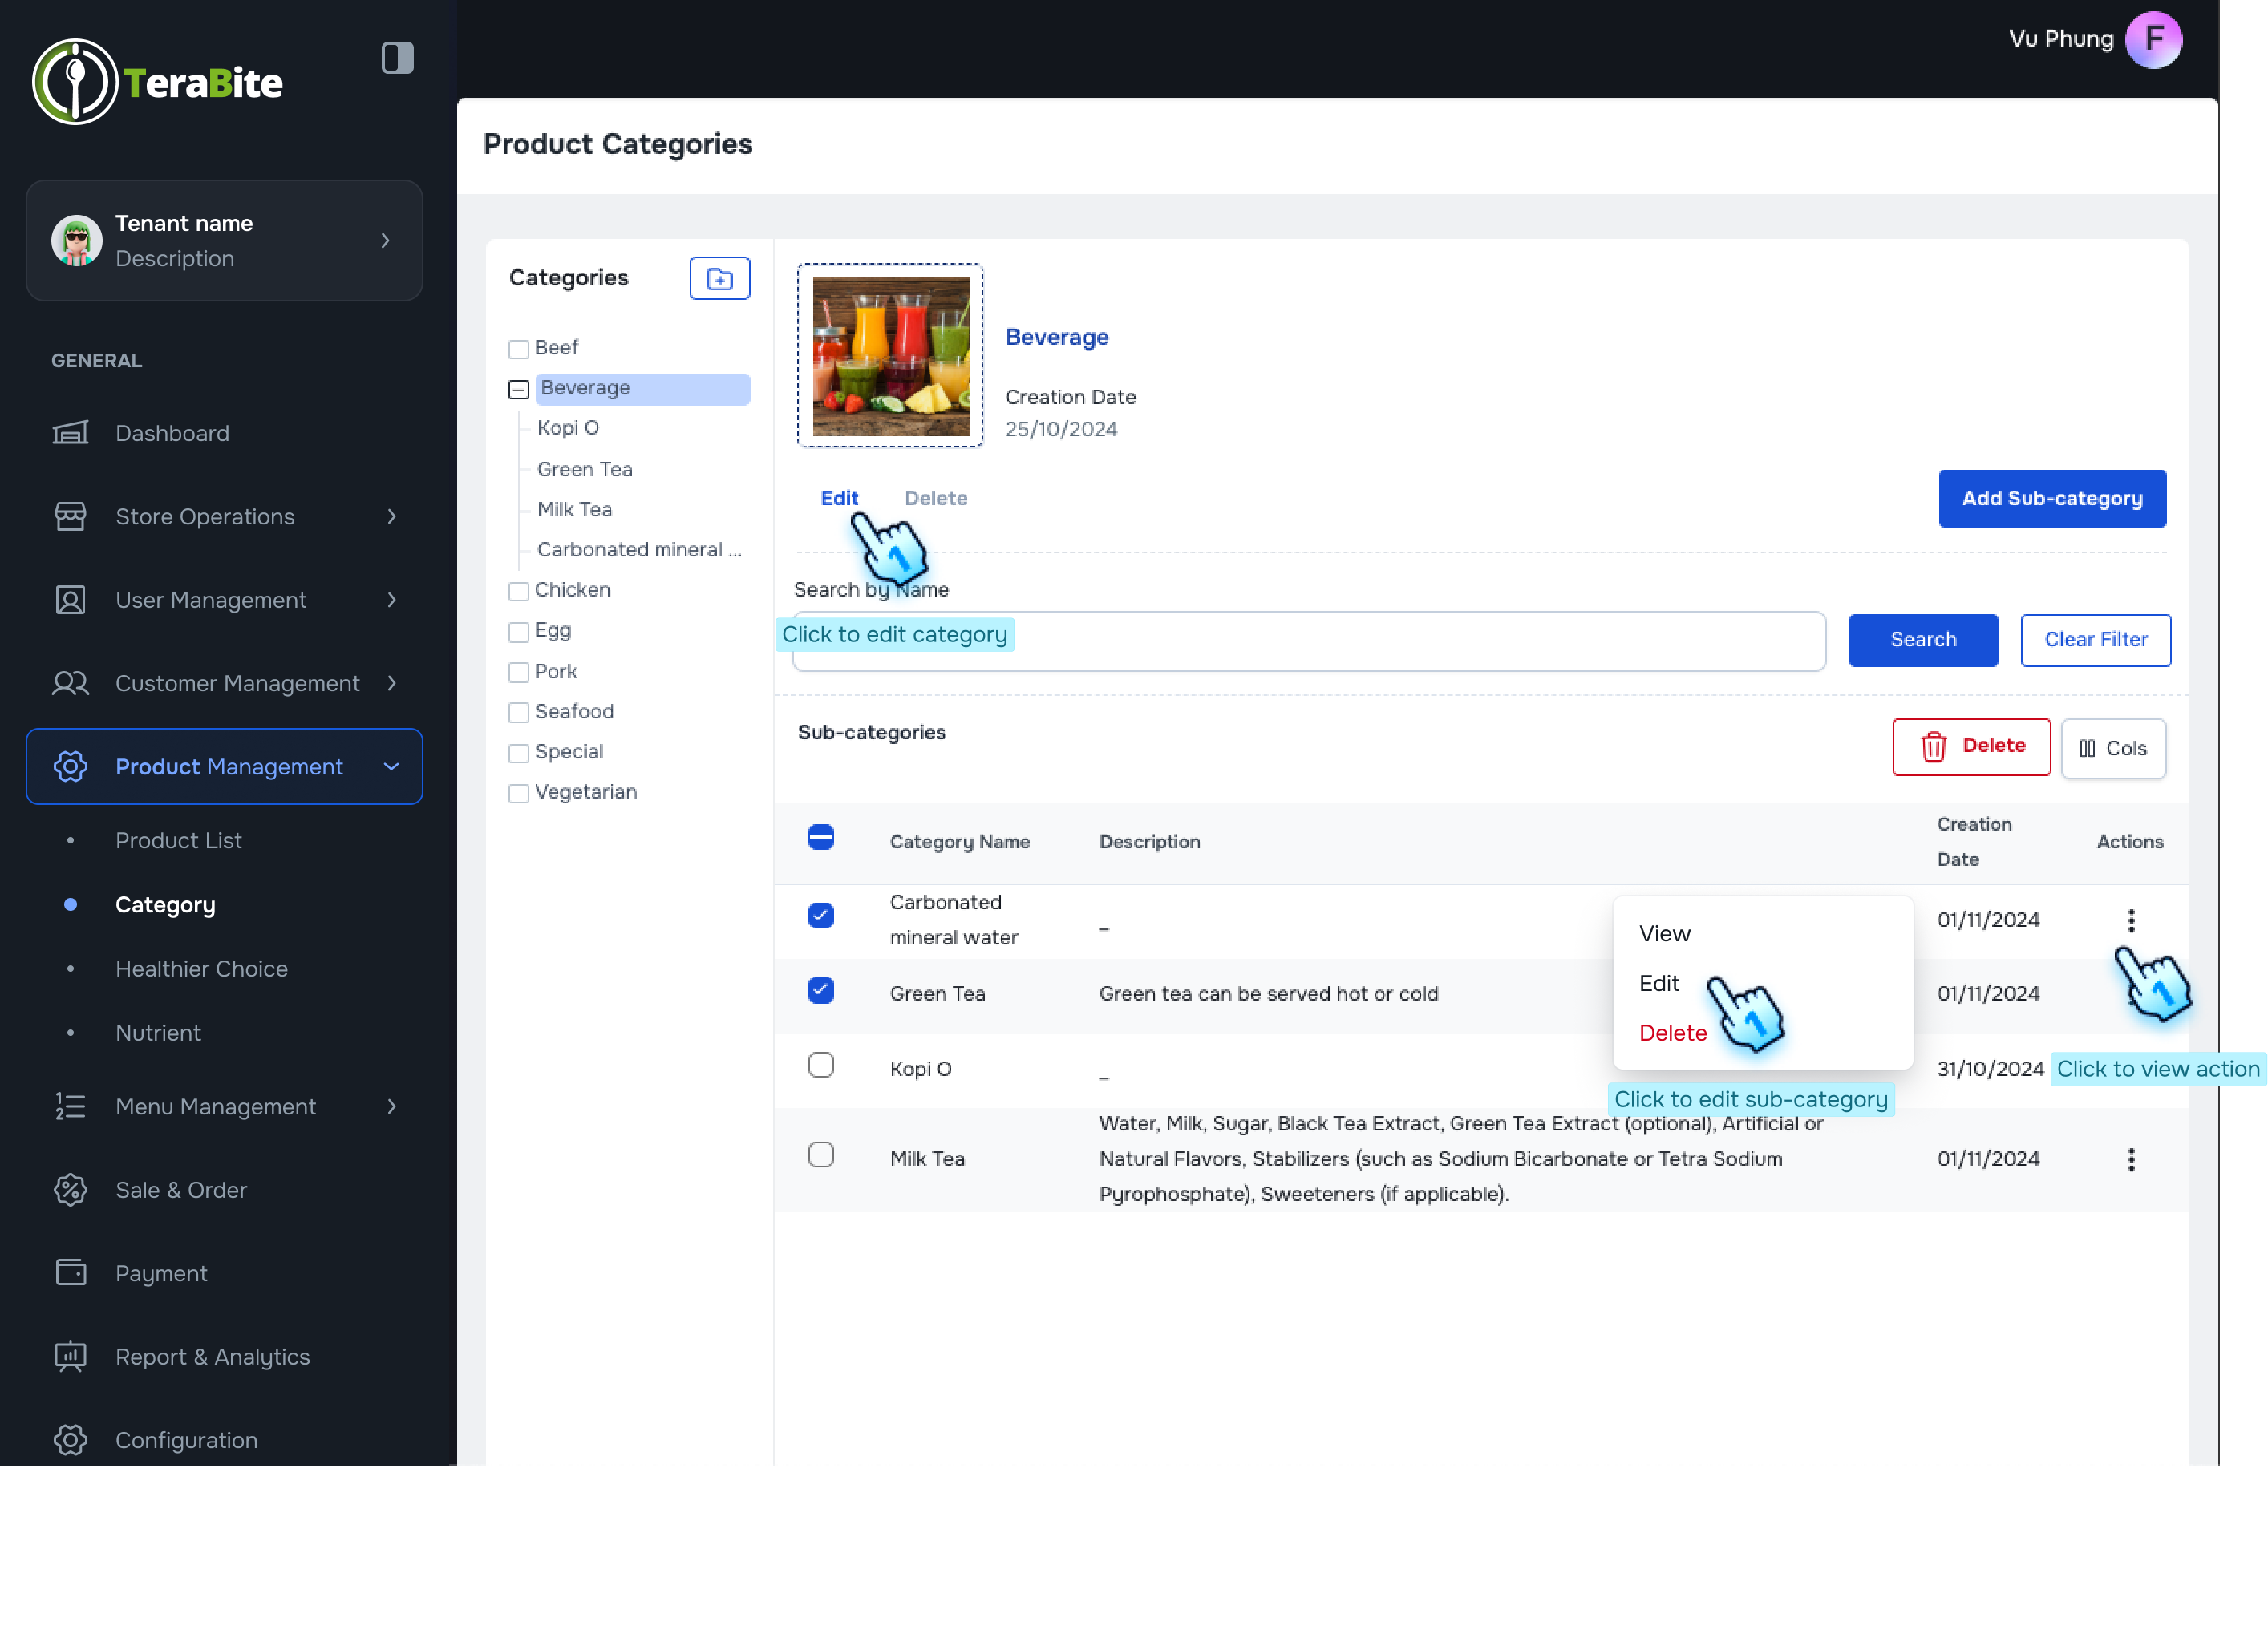Open Milk Tea row actions menu
2268x1642 pixels.
click(x=2130, y=1159)
